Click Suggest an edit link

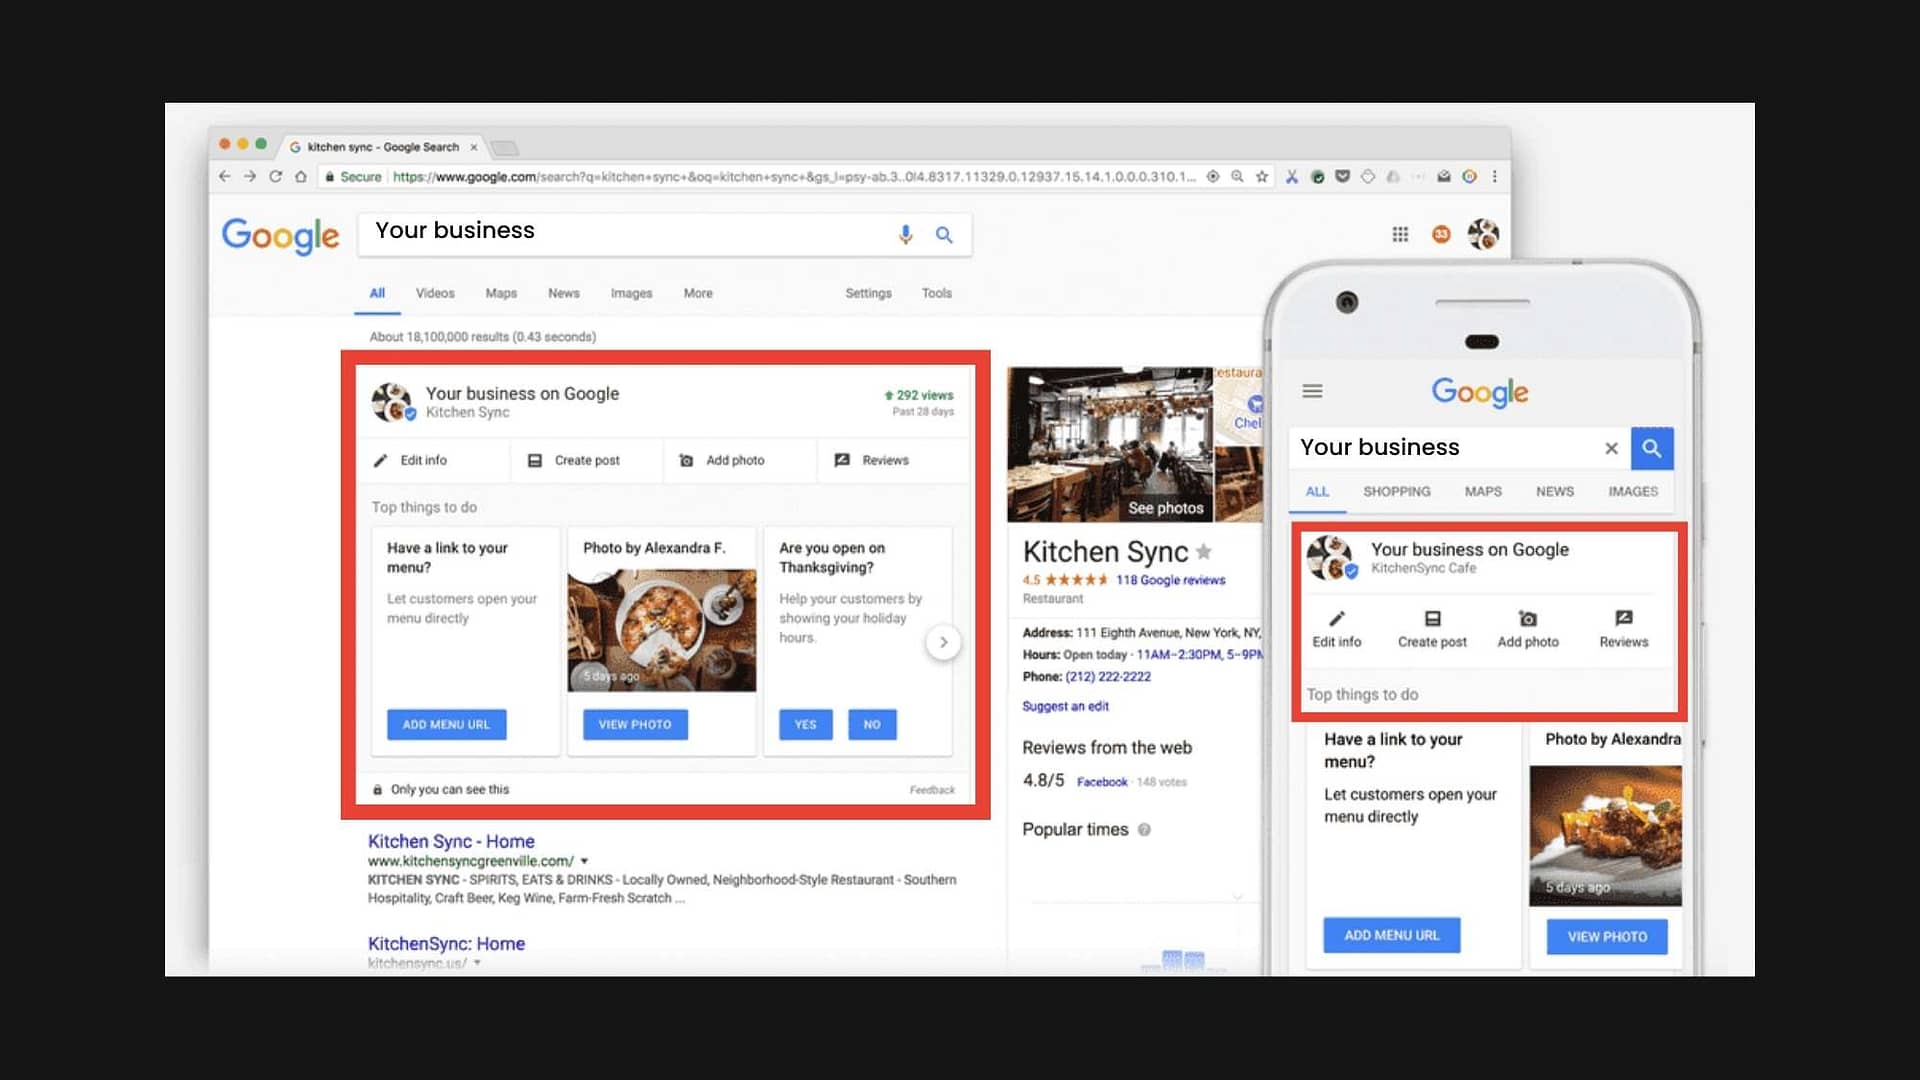coord(1065,706)
